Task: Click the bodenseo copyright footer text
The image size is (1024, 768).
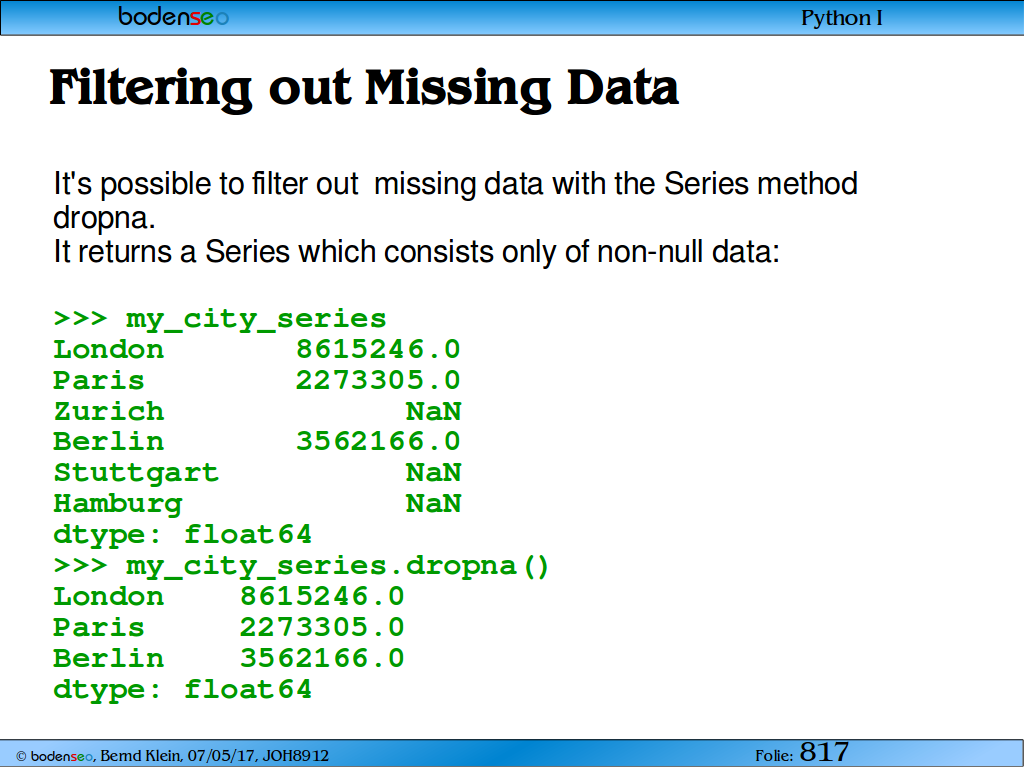Action: 172,756
